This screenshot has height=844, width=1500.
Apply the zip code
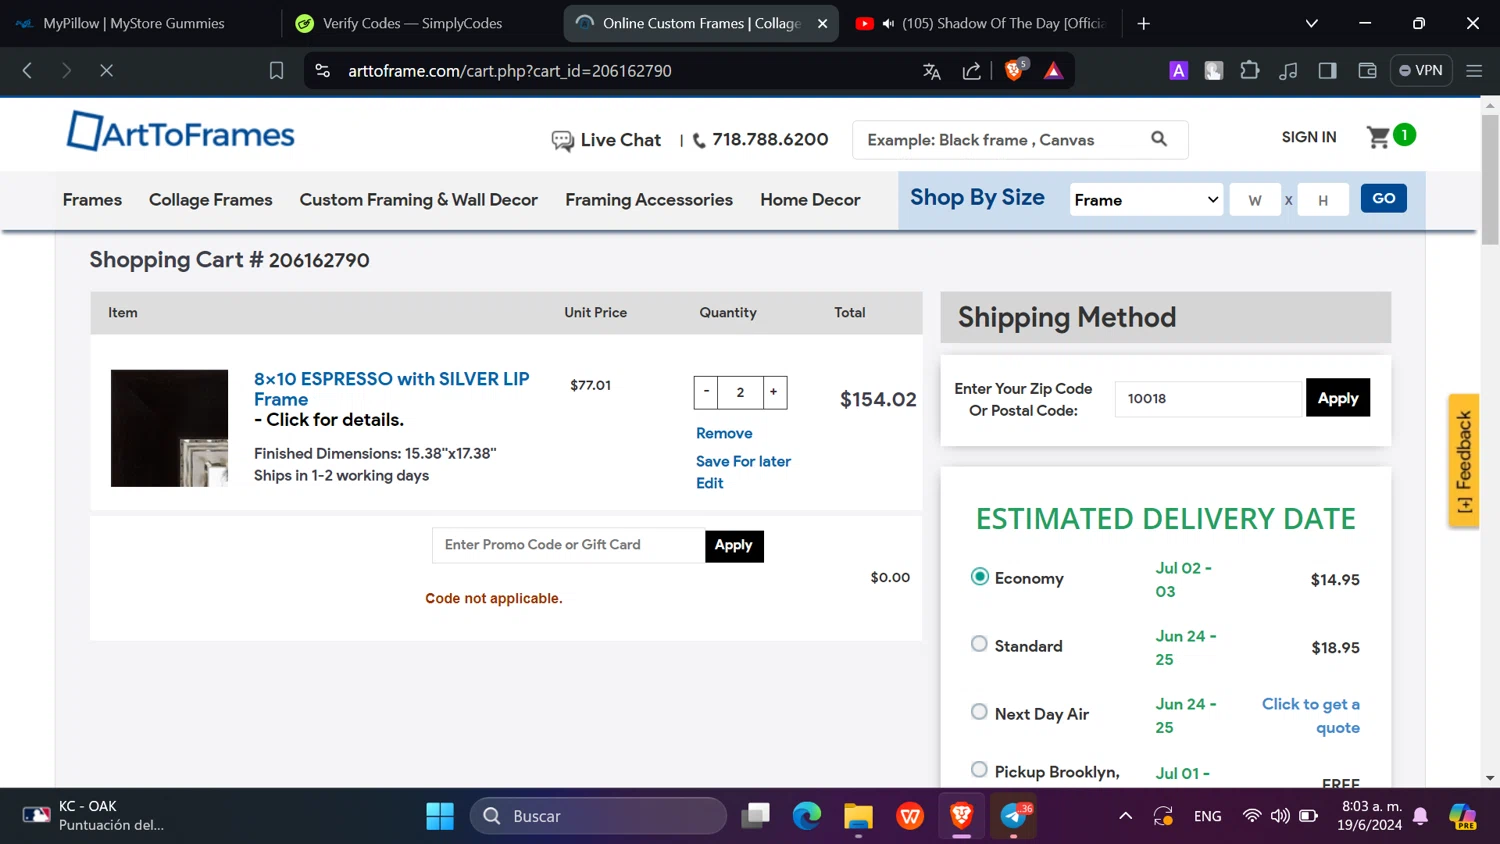(1337, 398)
